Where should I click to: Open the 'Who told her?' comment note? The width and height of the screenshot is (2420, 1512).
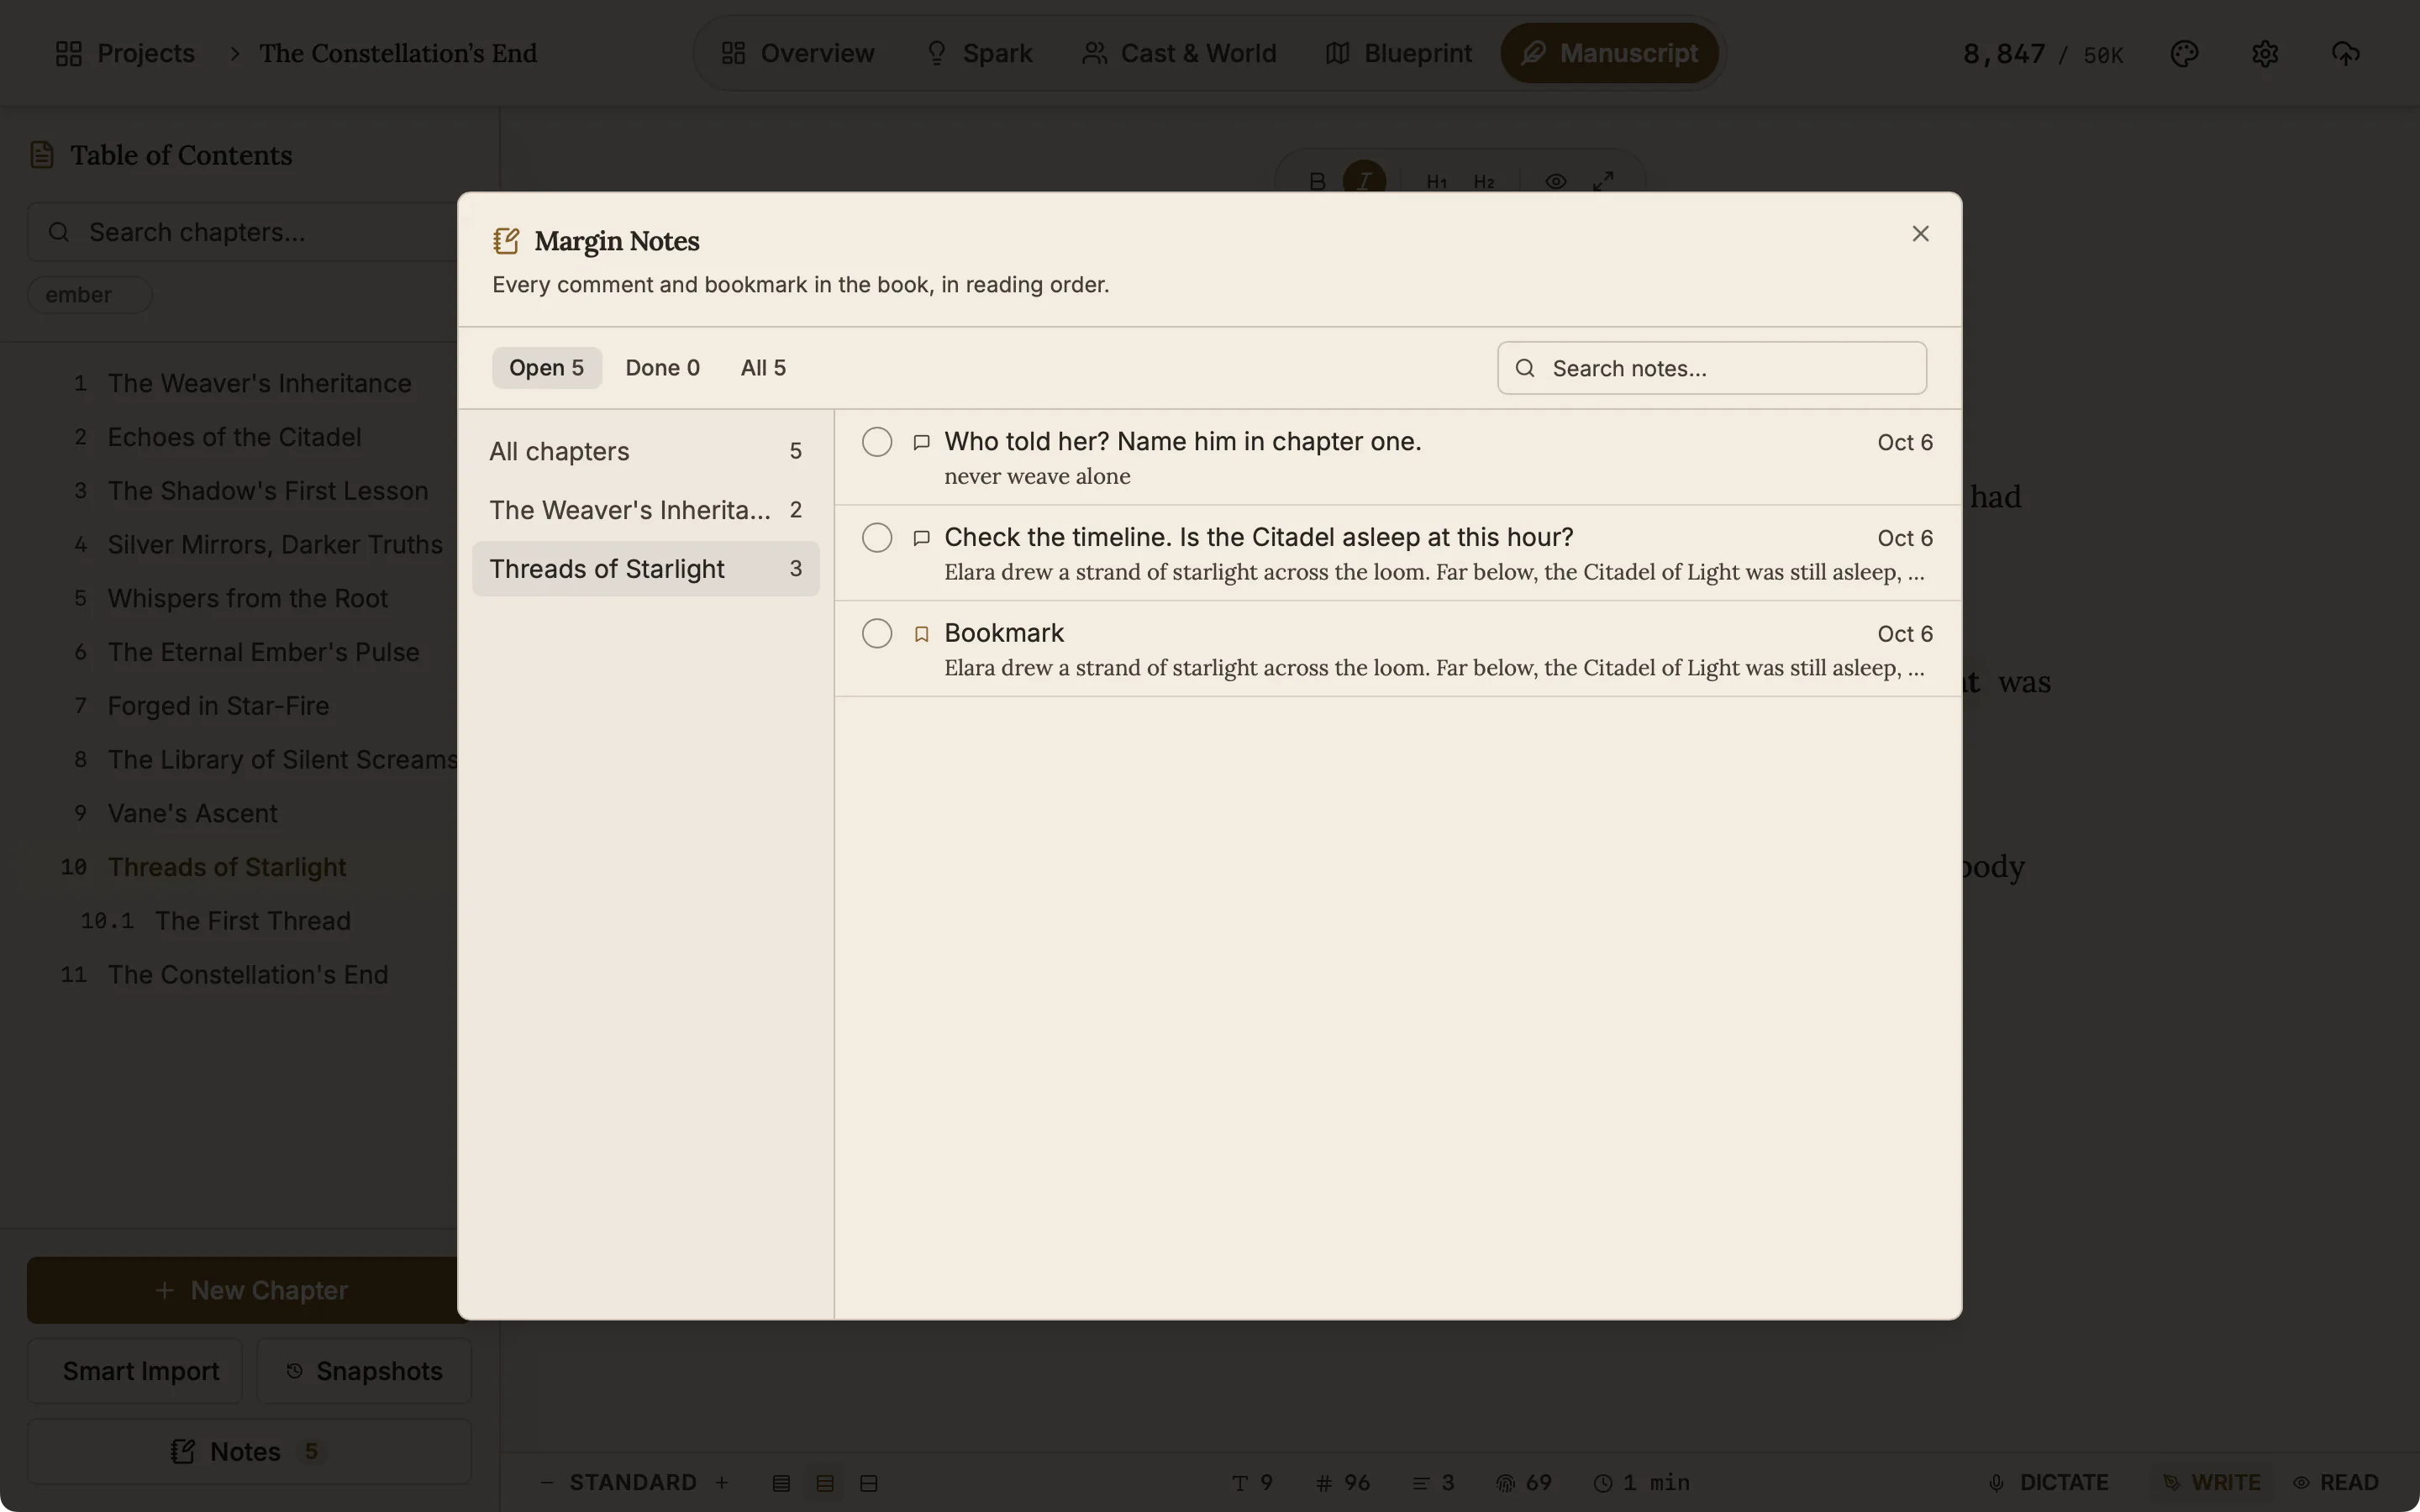click(1397, 457)
